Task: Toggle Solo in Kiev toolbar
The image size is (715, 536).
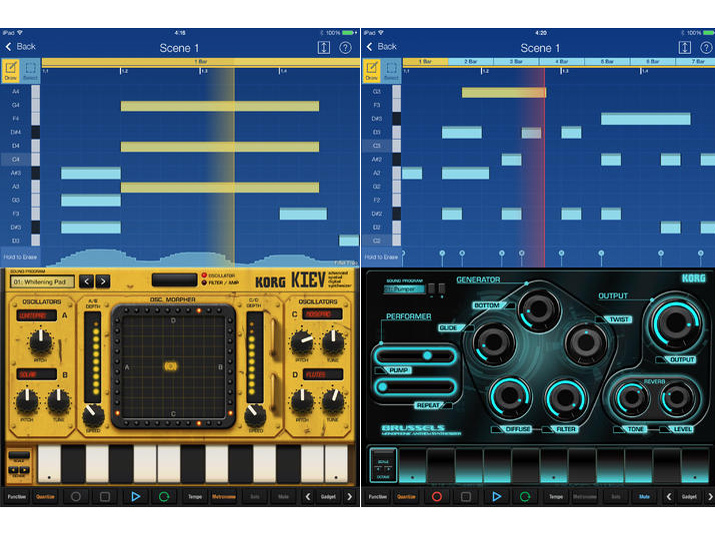Action: [255, 497]
